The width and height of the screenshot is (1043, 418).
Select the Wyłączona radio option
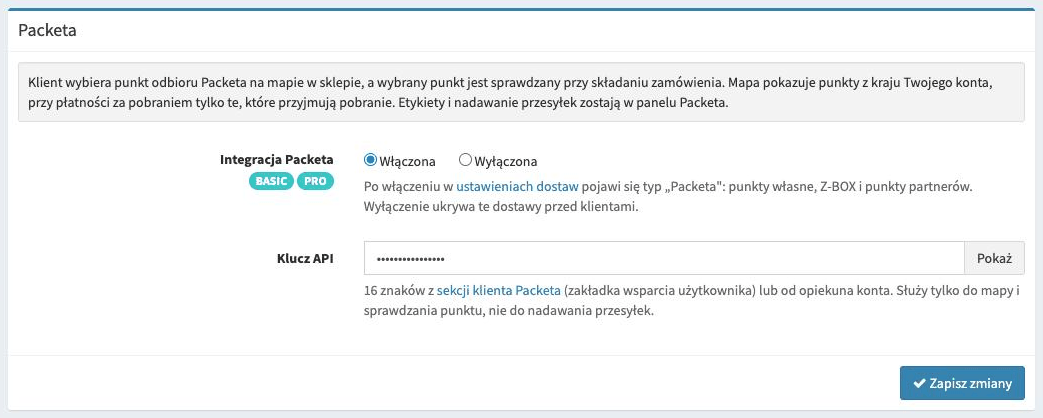click(x=466, y=160)
